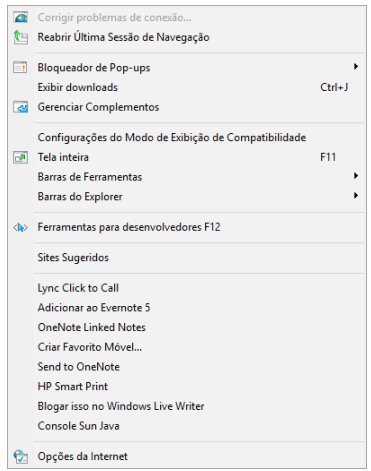Image resolution: width=371 pixels, height=471 pixels.
Task: Click the developer tools cursor icon
Action: click(20, 227)
